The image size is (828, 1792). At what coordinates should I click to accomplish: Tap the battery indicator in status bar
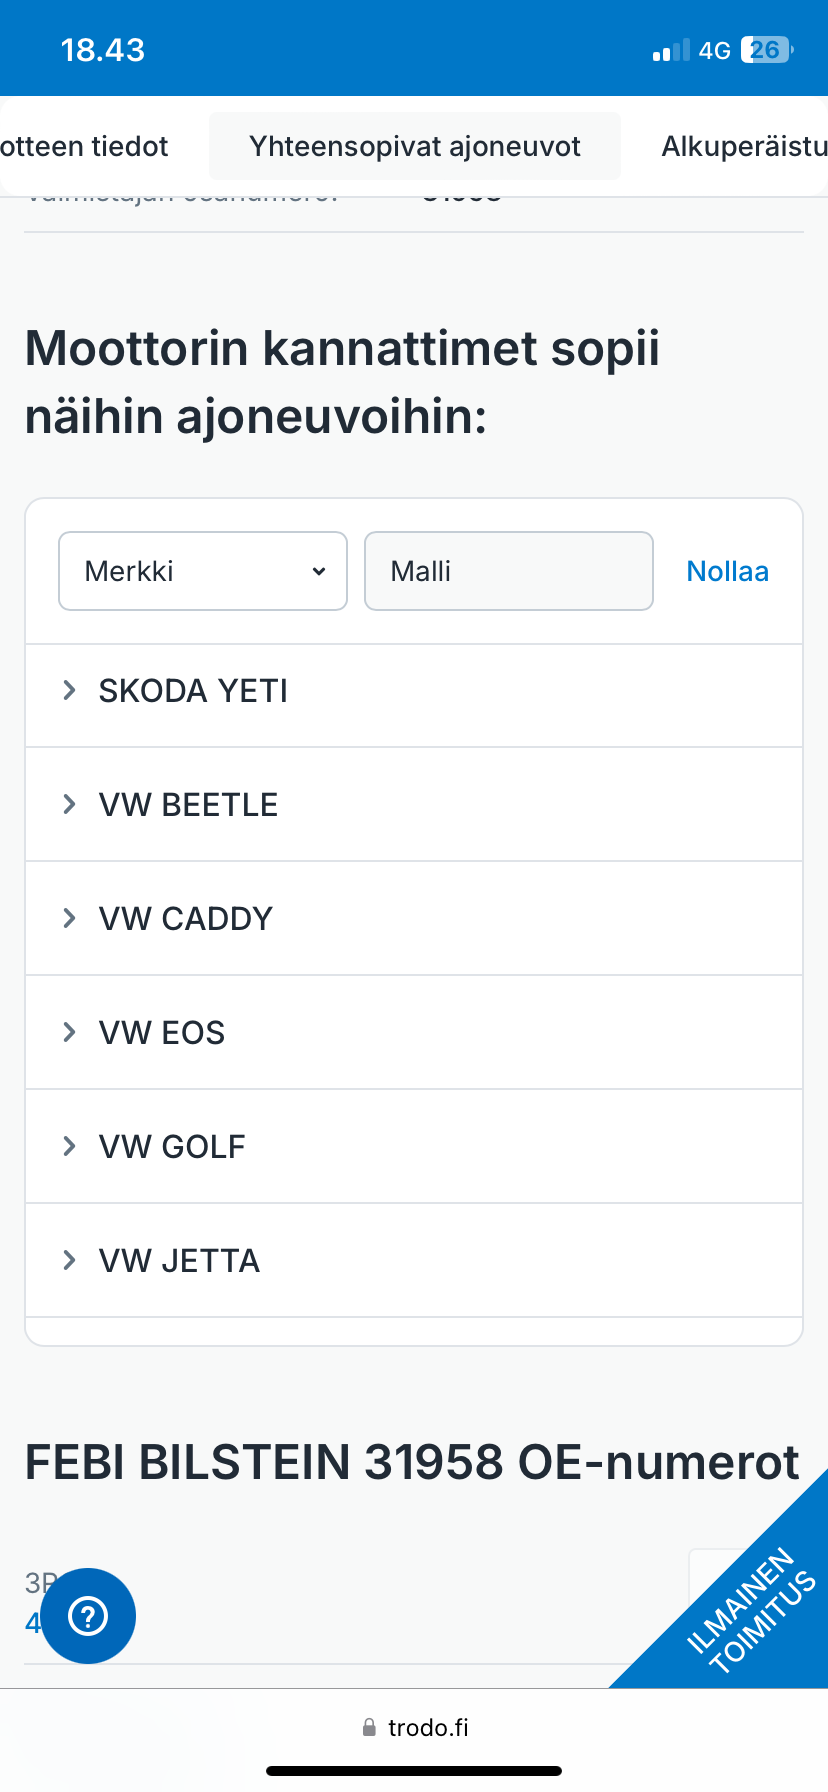pyautogui.click(x=766, y=50)
